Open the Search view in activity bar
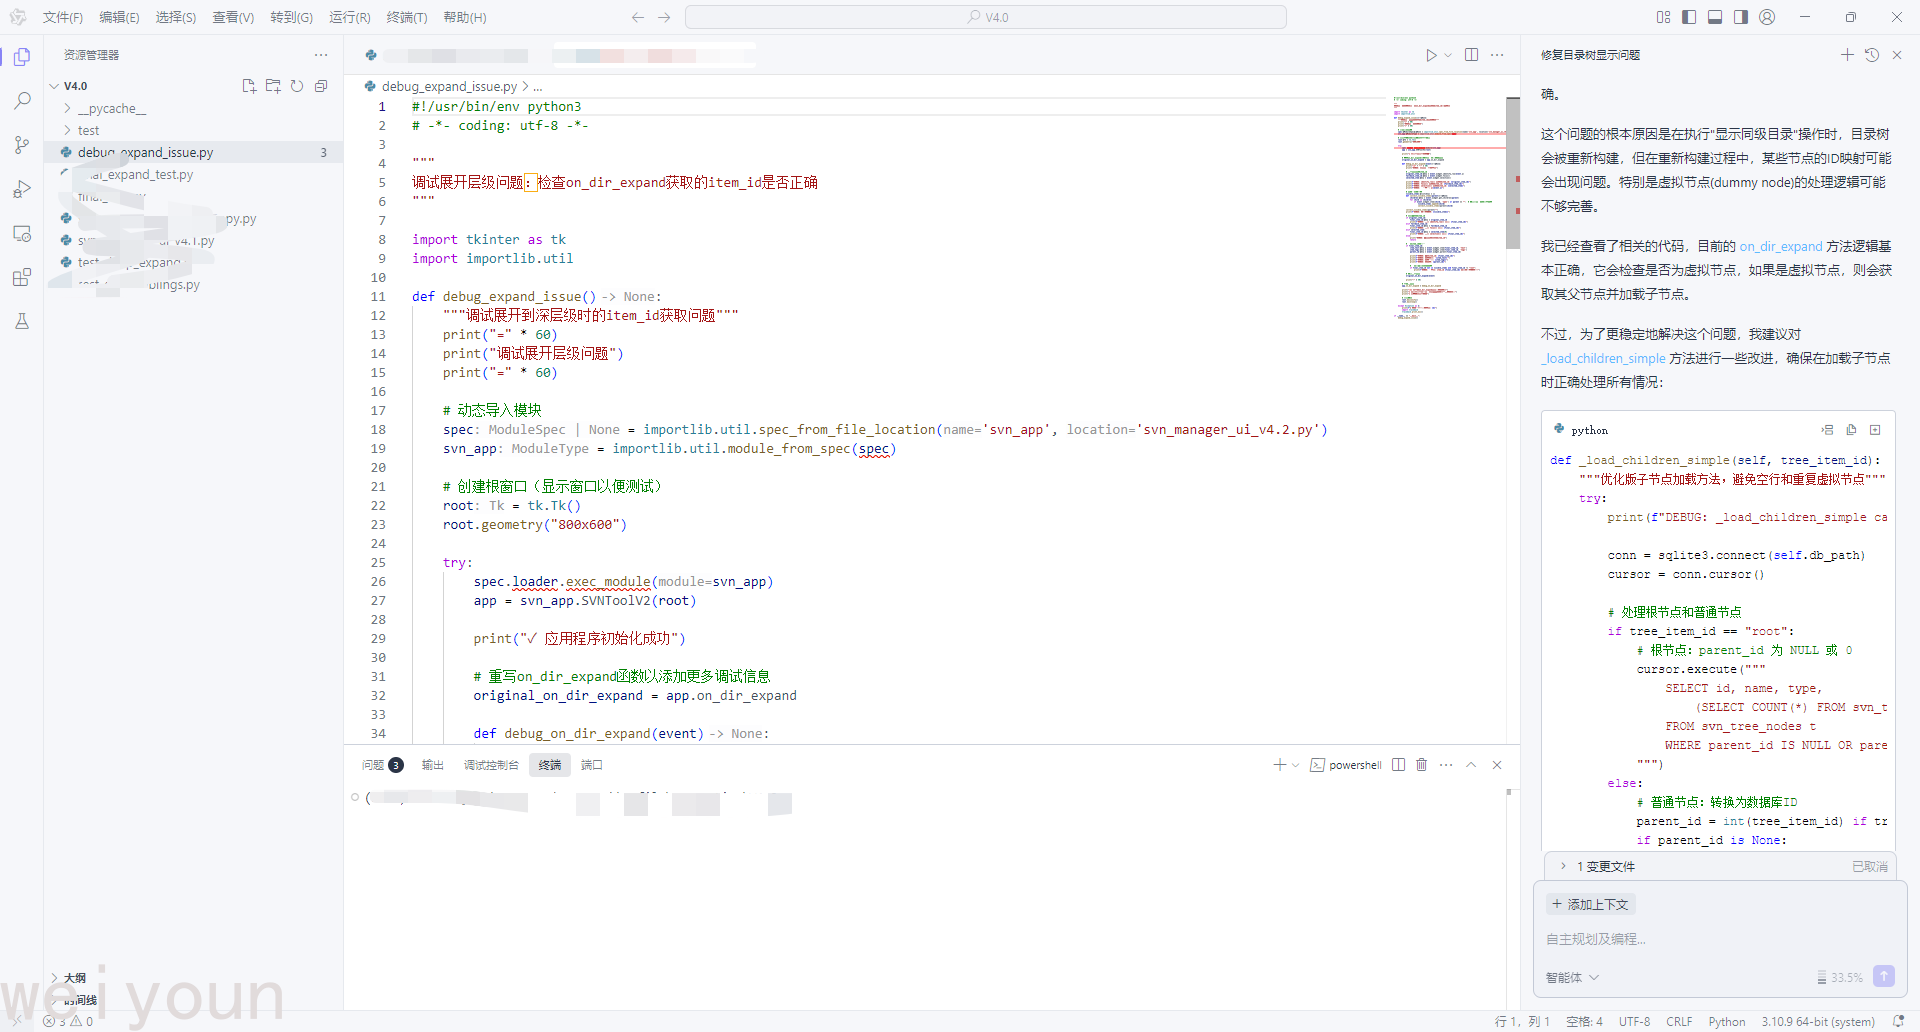Viewport: 1920px width, 1032px height. (x=22, y=101)
